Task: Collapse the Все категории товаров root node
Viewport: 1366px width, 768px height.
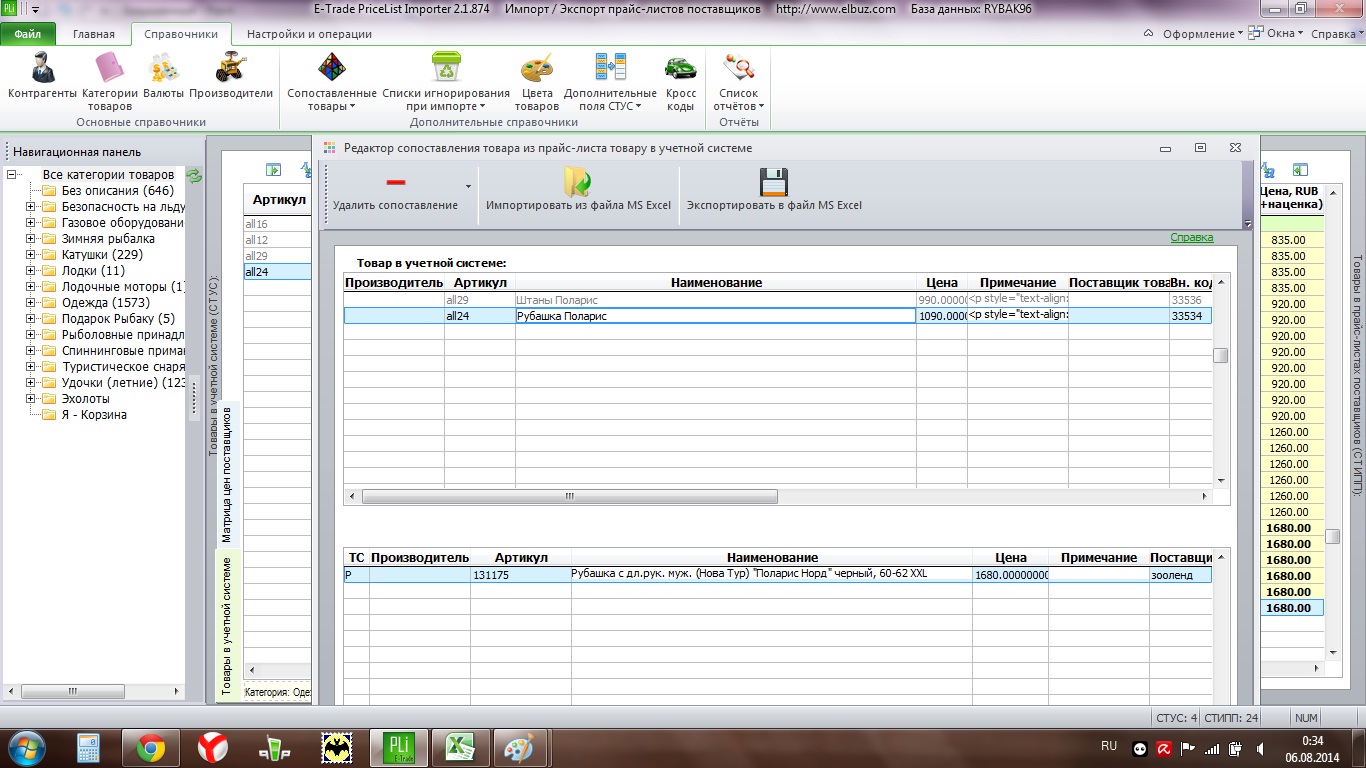Action: click(x=12, y=174)
